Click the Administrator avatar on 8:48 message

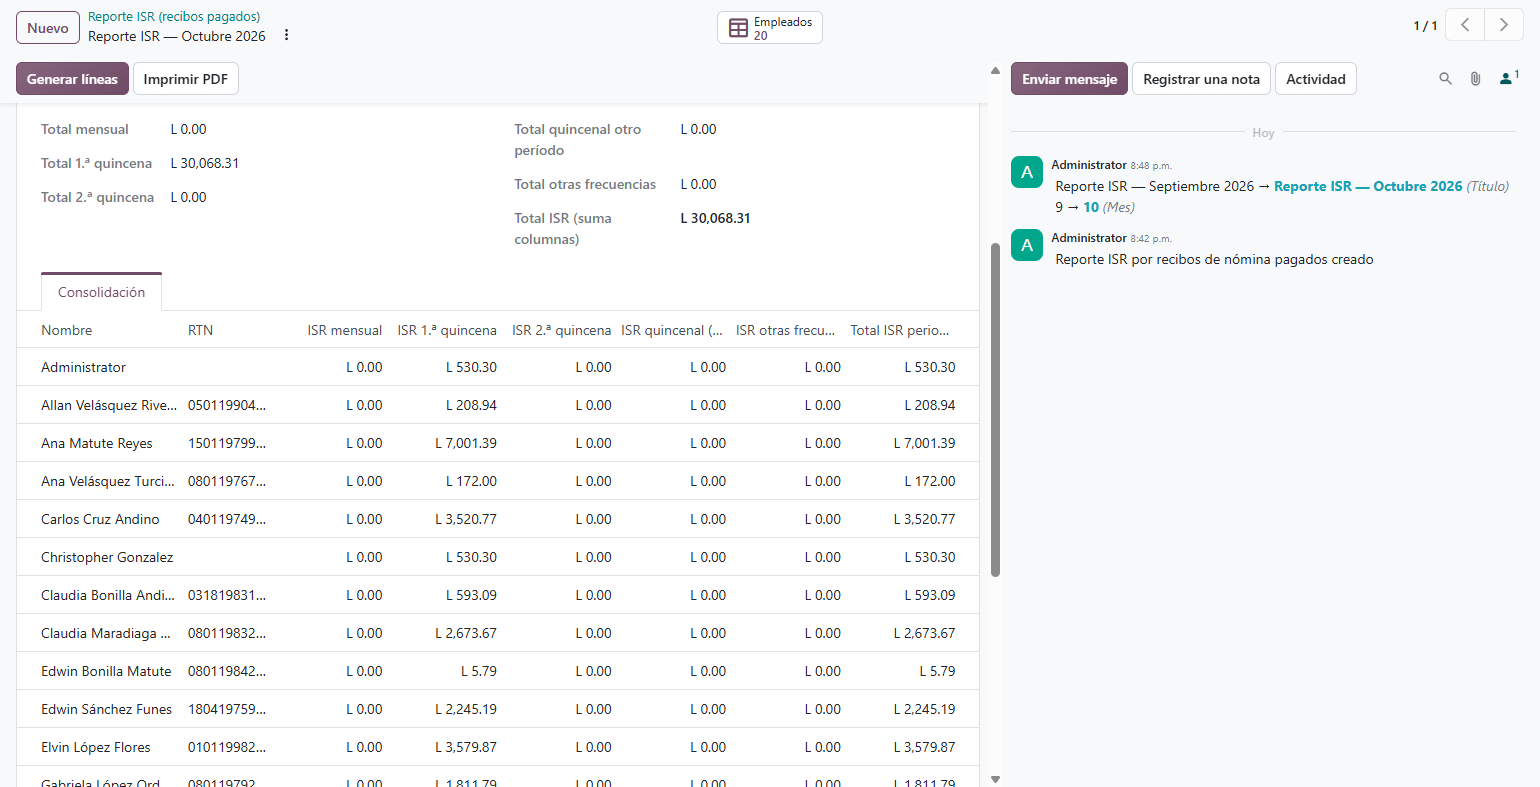[x=1027, y=172]
